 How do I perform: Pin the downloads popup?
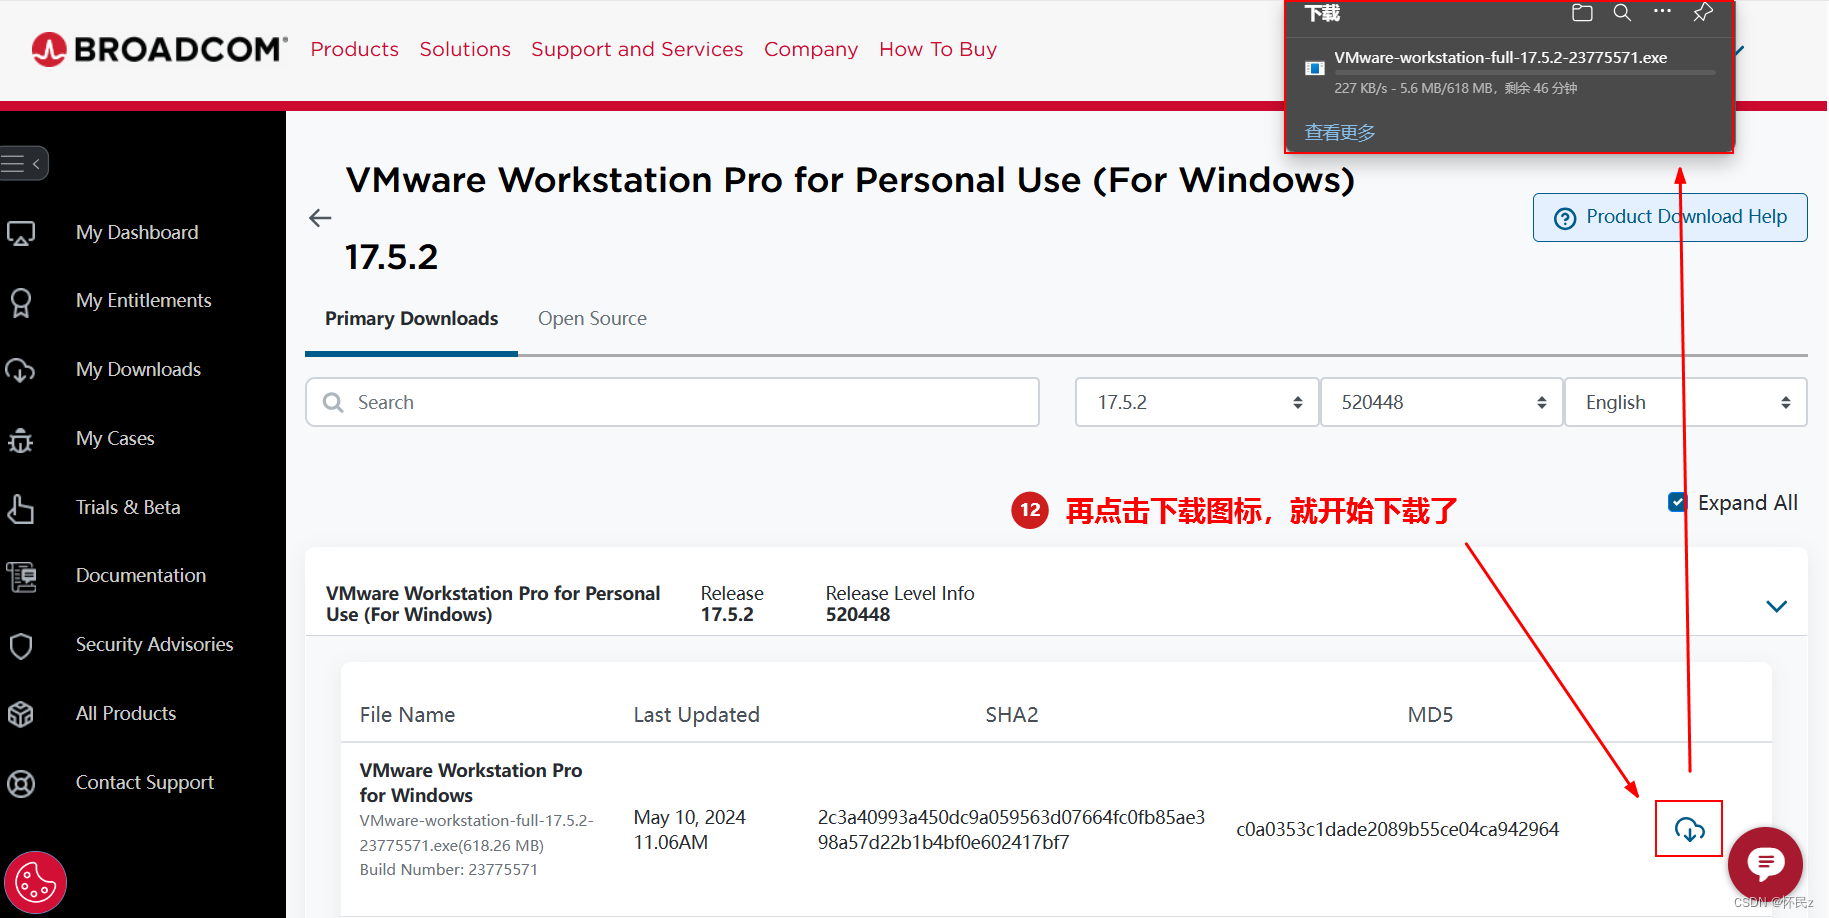pyautogui.click(x=1703, y=13)
